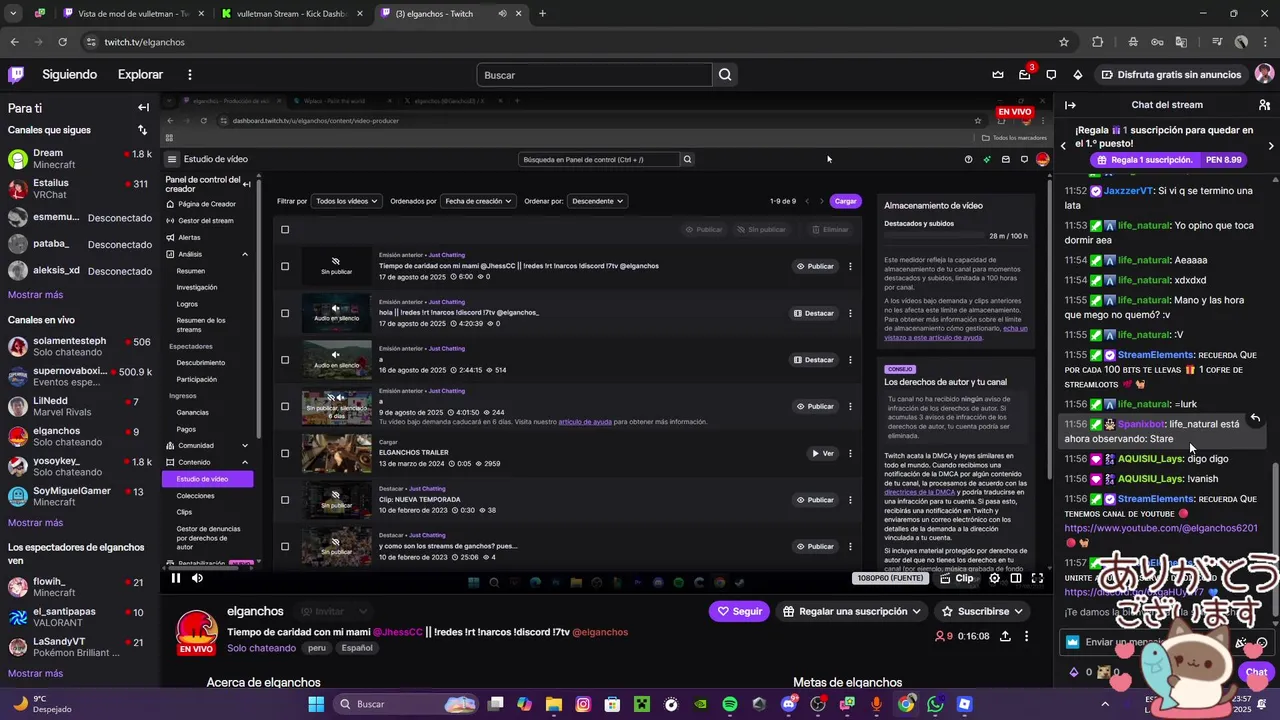Pause the stream playback
The image size is (1280, 720).
point(176,578)
